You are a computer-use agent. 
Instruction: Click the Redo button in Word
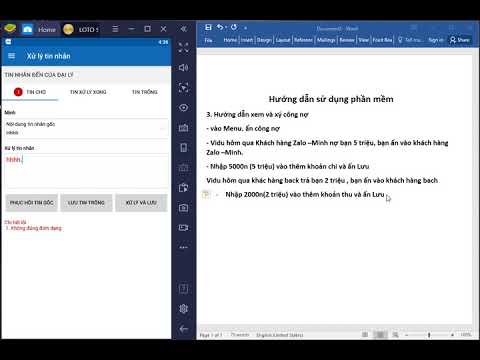[x=234, y=27]
